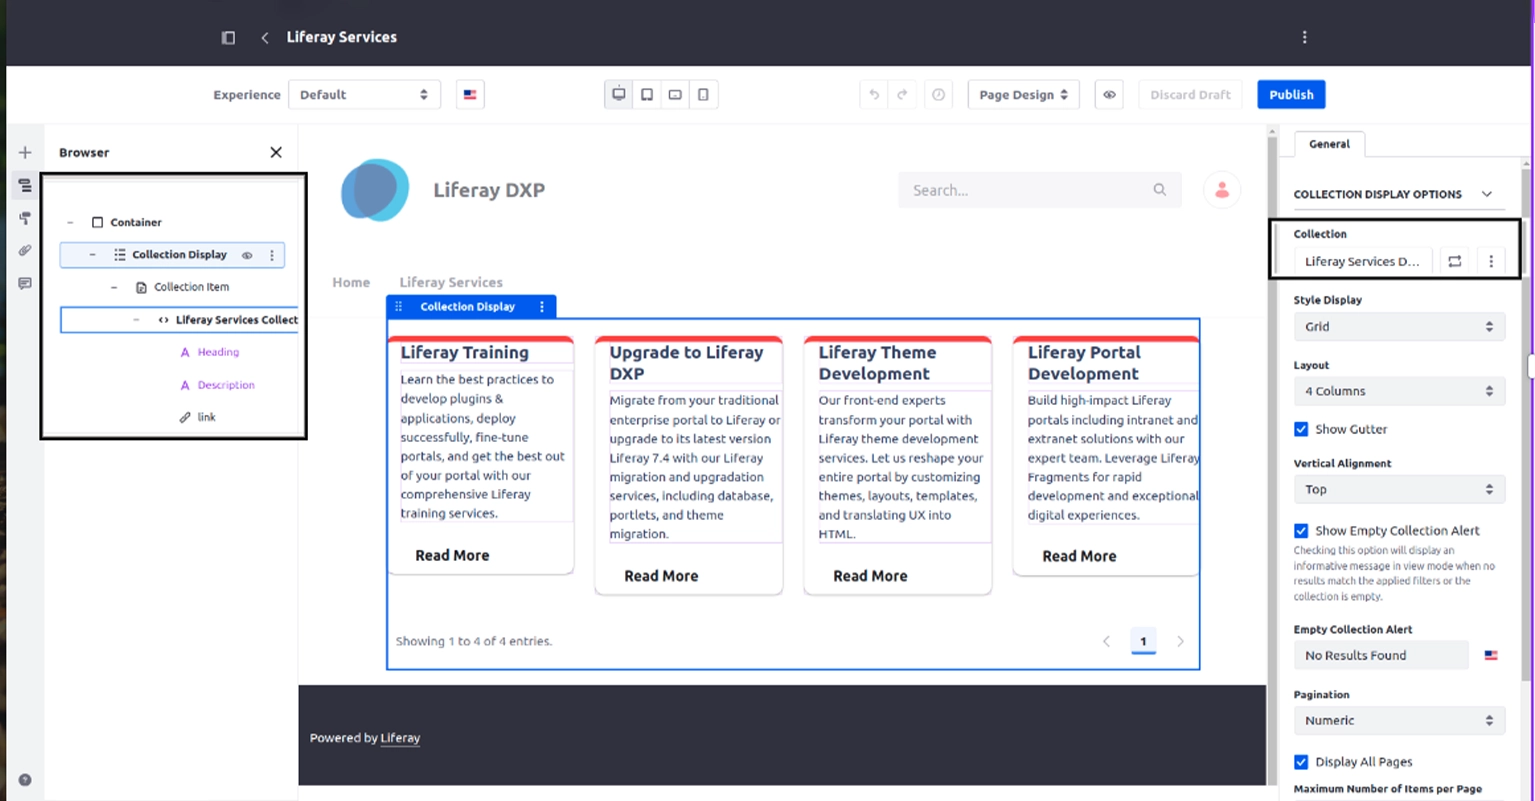Screen dimensions: 1535x801
Task: Select the US English language flag
Action: (470, 95)
